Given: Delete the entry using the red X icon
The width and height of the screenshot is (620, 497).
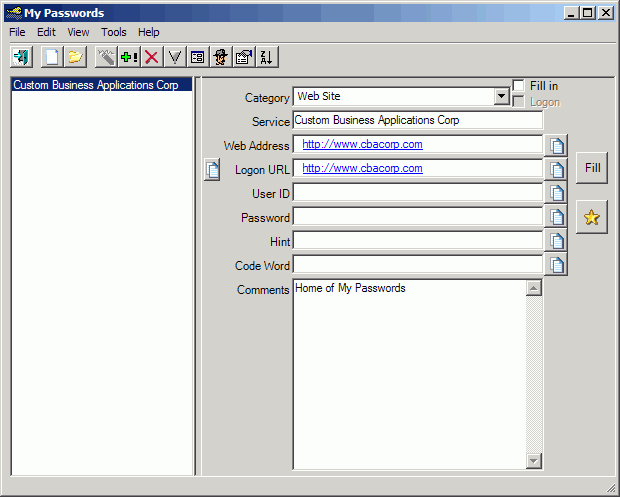Looking at the screenshot, I should click(x=152, y=57).
